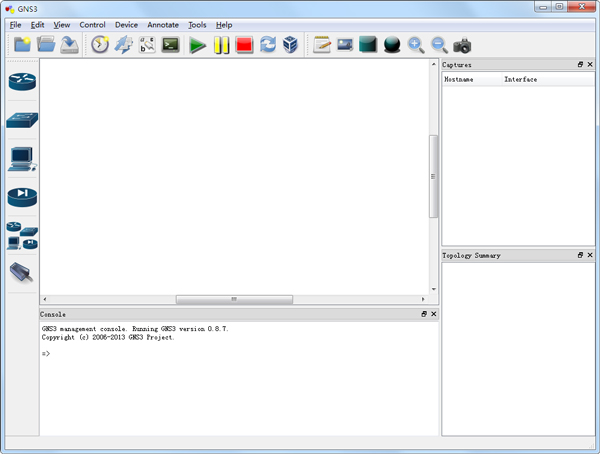Click the workspace scroll up arrow

click(434, 64)
